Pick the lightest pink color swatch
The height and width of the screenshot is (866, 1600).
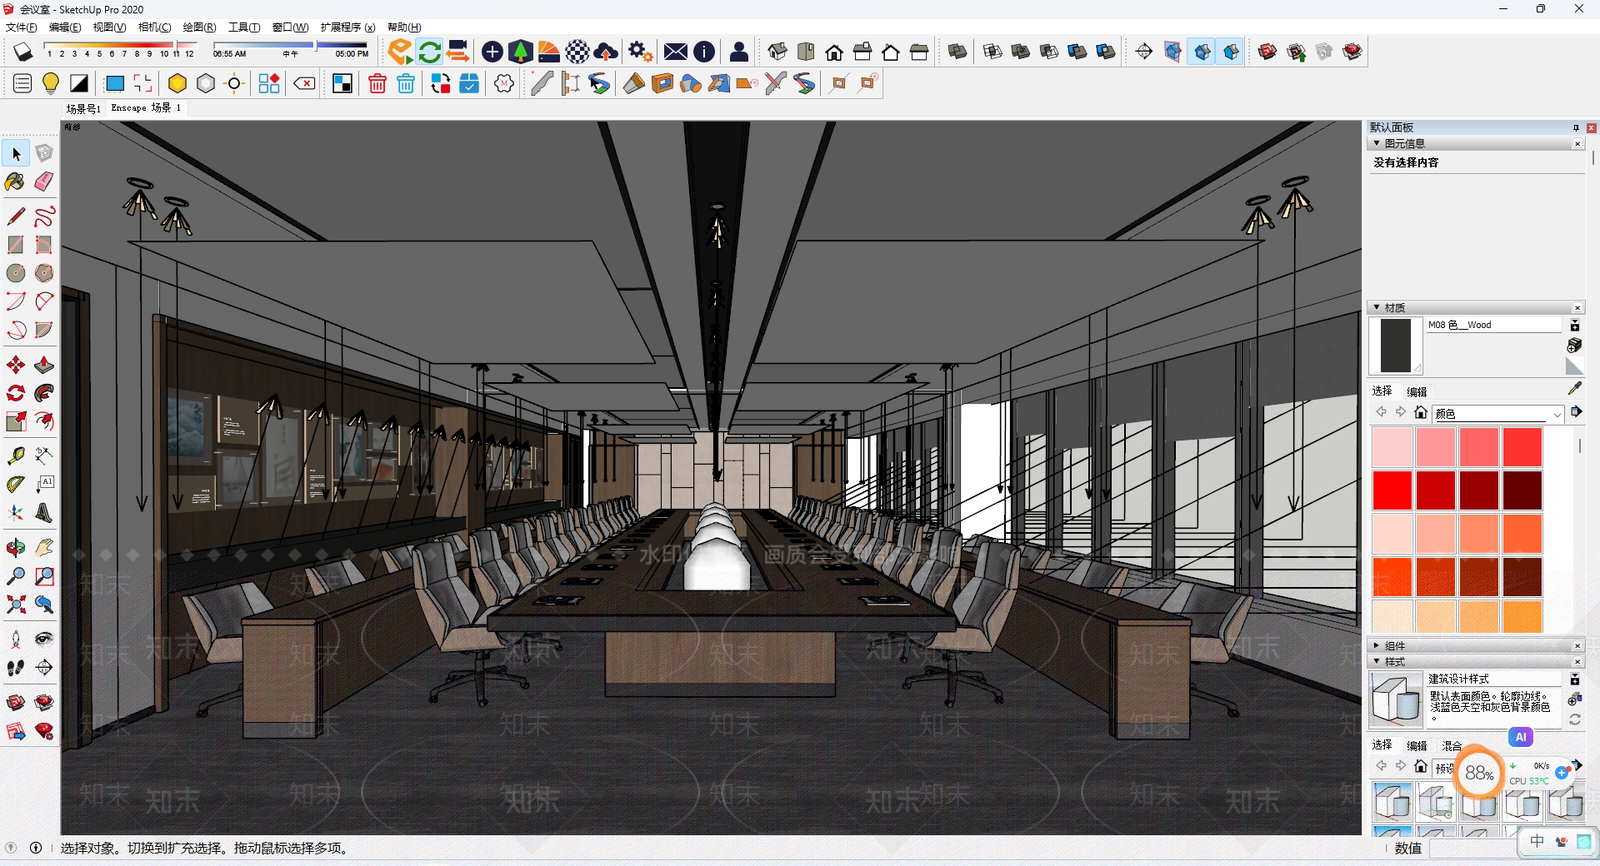click(x=1392, y=447)
